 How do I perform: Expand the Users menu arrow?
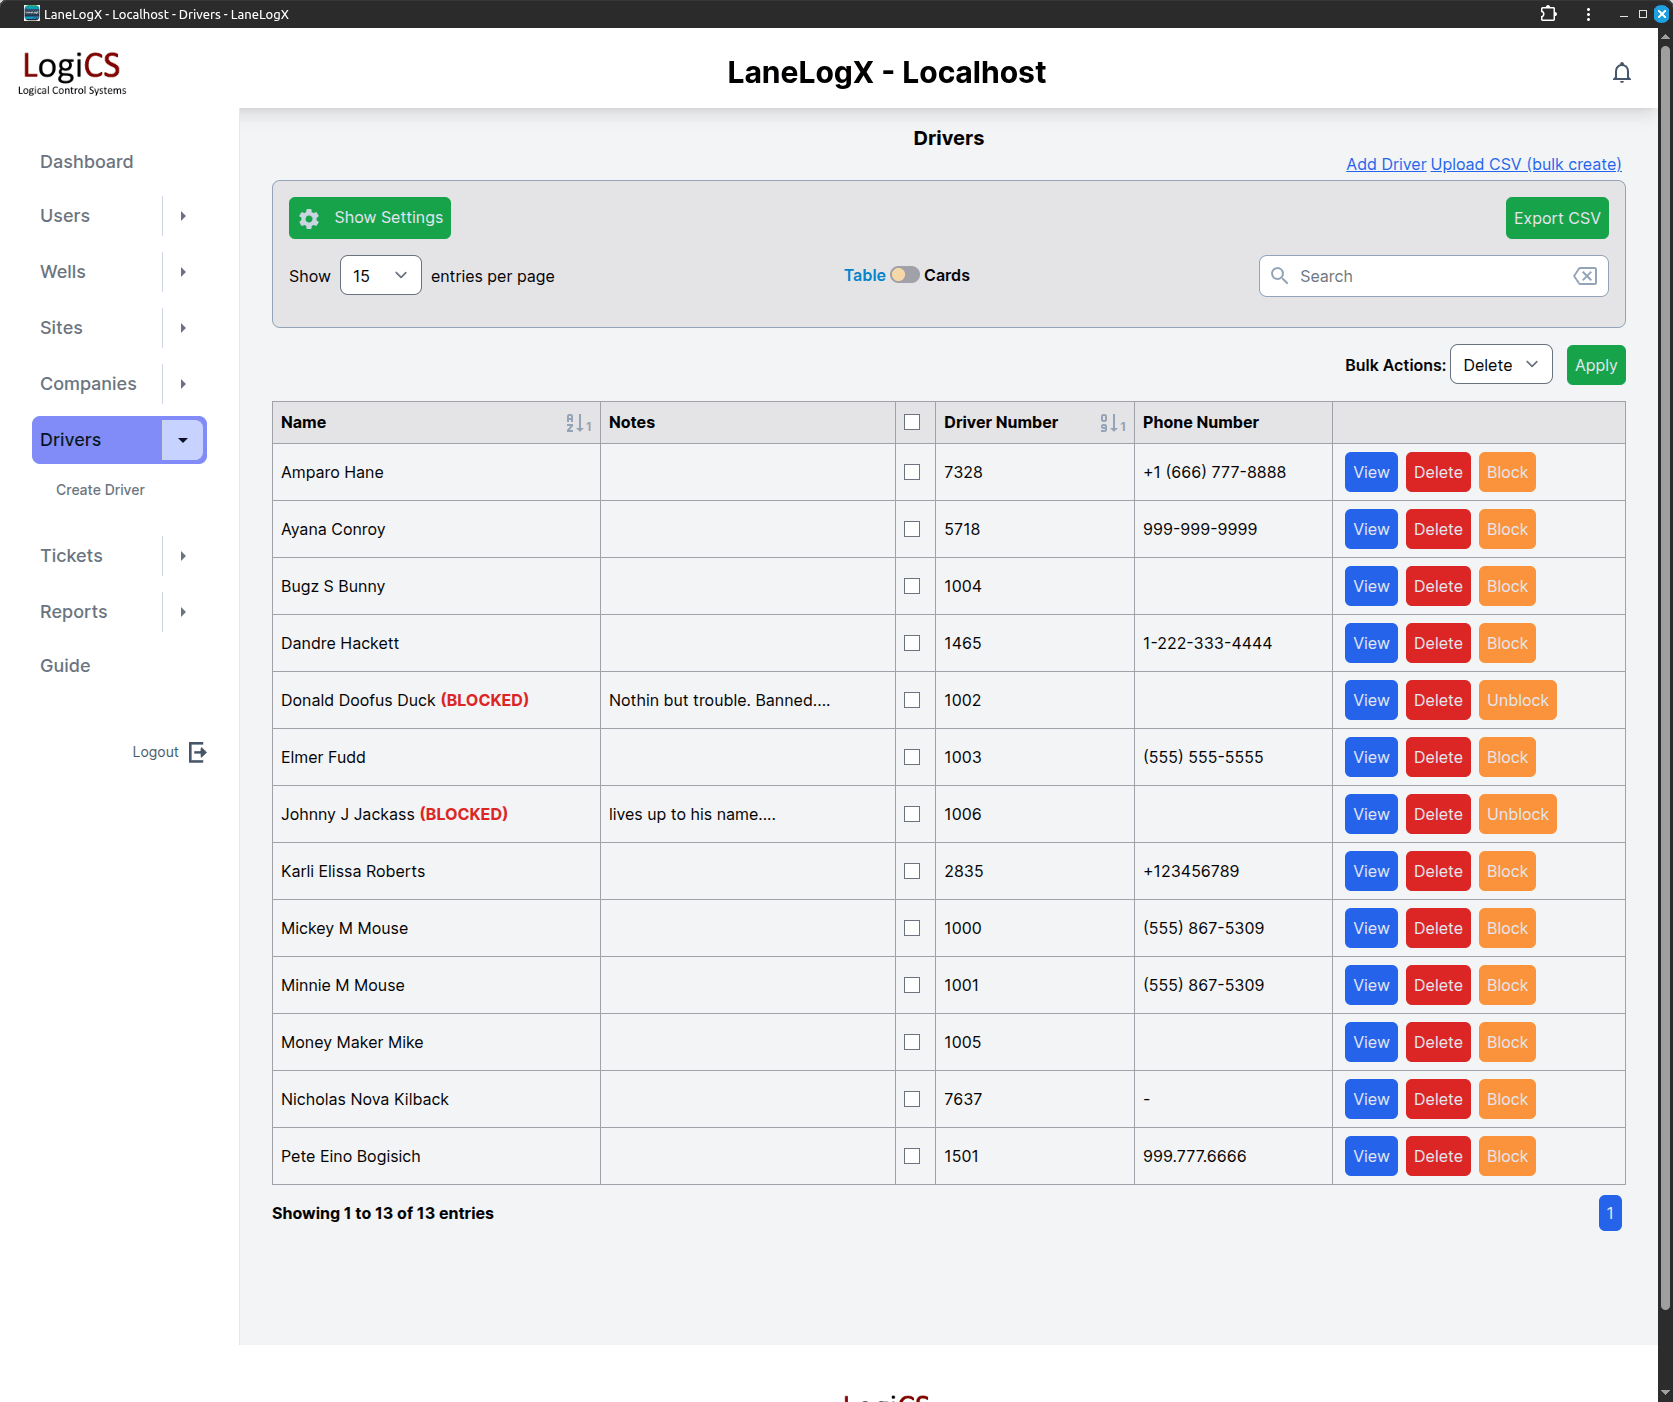coord(183,216)
